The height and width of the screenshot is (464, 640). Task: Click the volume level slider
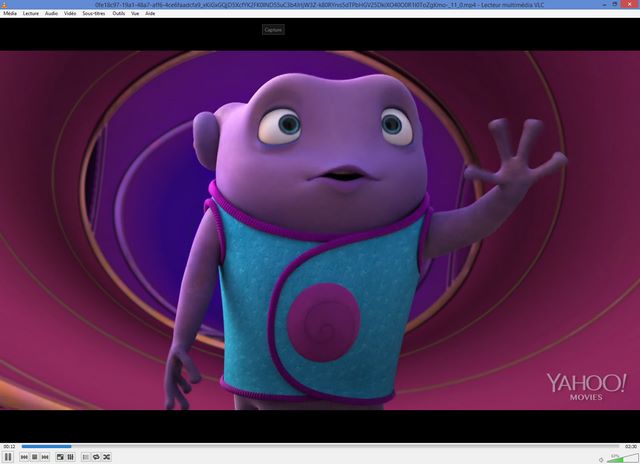point(620,457)
